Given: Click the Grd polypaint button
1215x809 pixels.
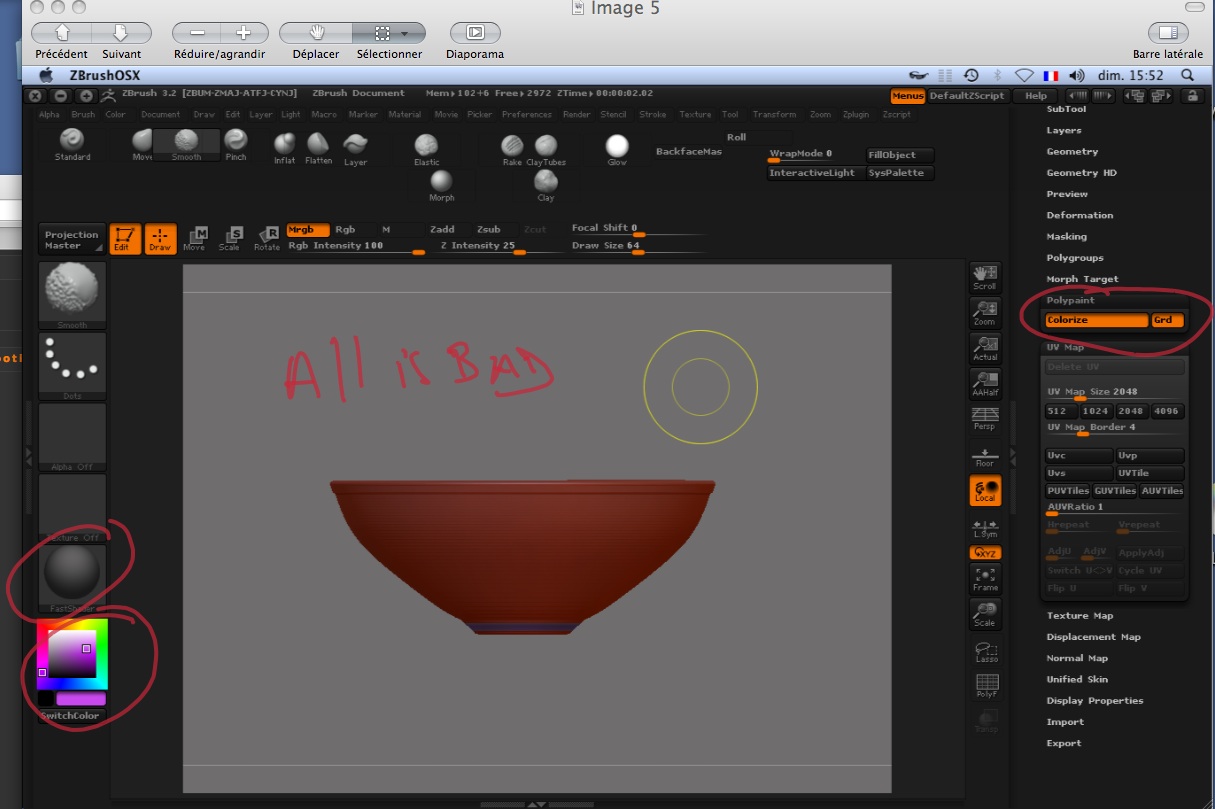Looking at the screenshot, I should click(x=1167, y=320).
